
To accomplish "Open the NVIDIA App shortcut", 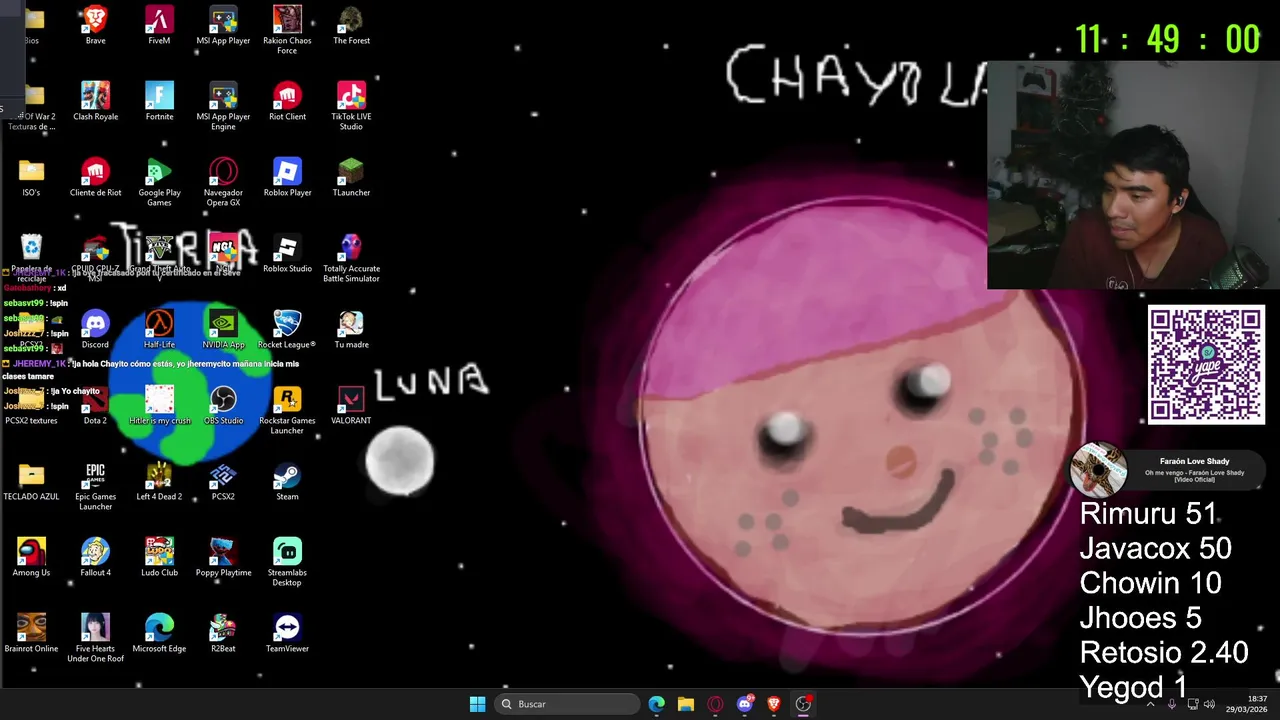I will (223, 329).
